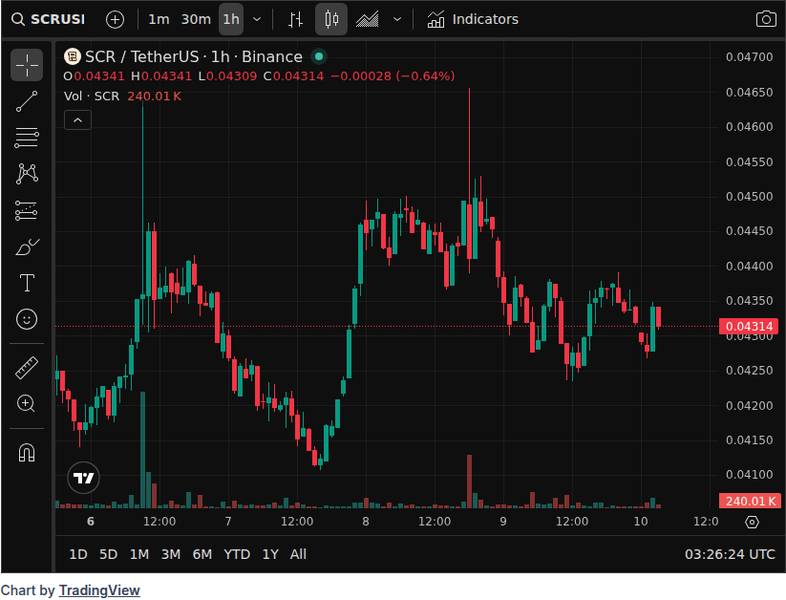Set the range to 6M

202,554
